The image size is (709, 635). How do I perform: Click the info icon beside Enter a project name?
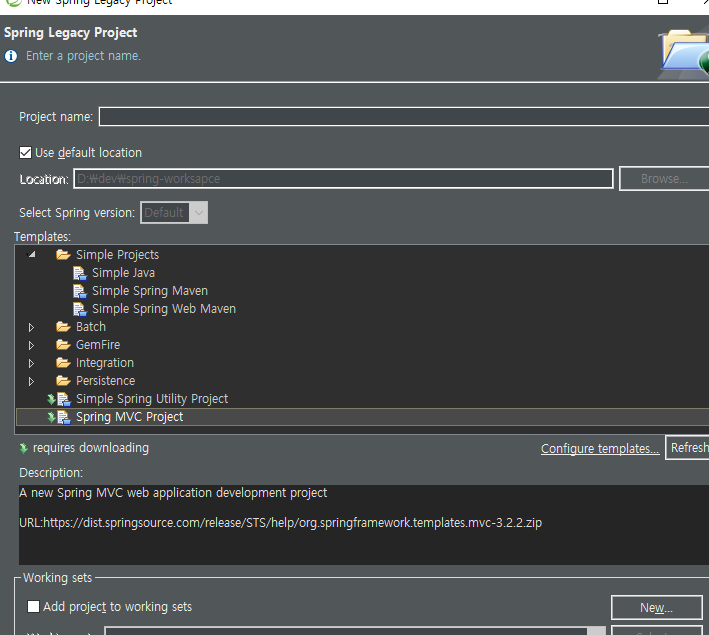click(11, 56)
